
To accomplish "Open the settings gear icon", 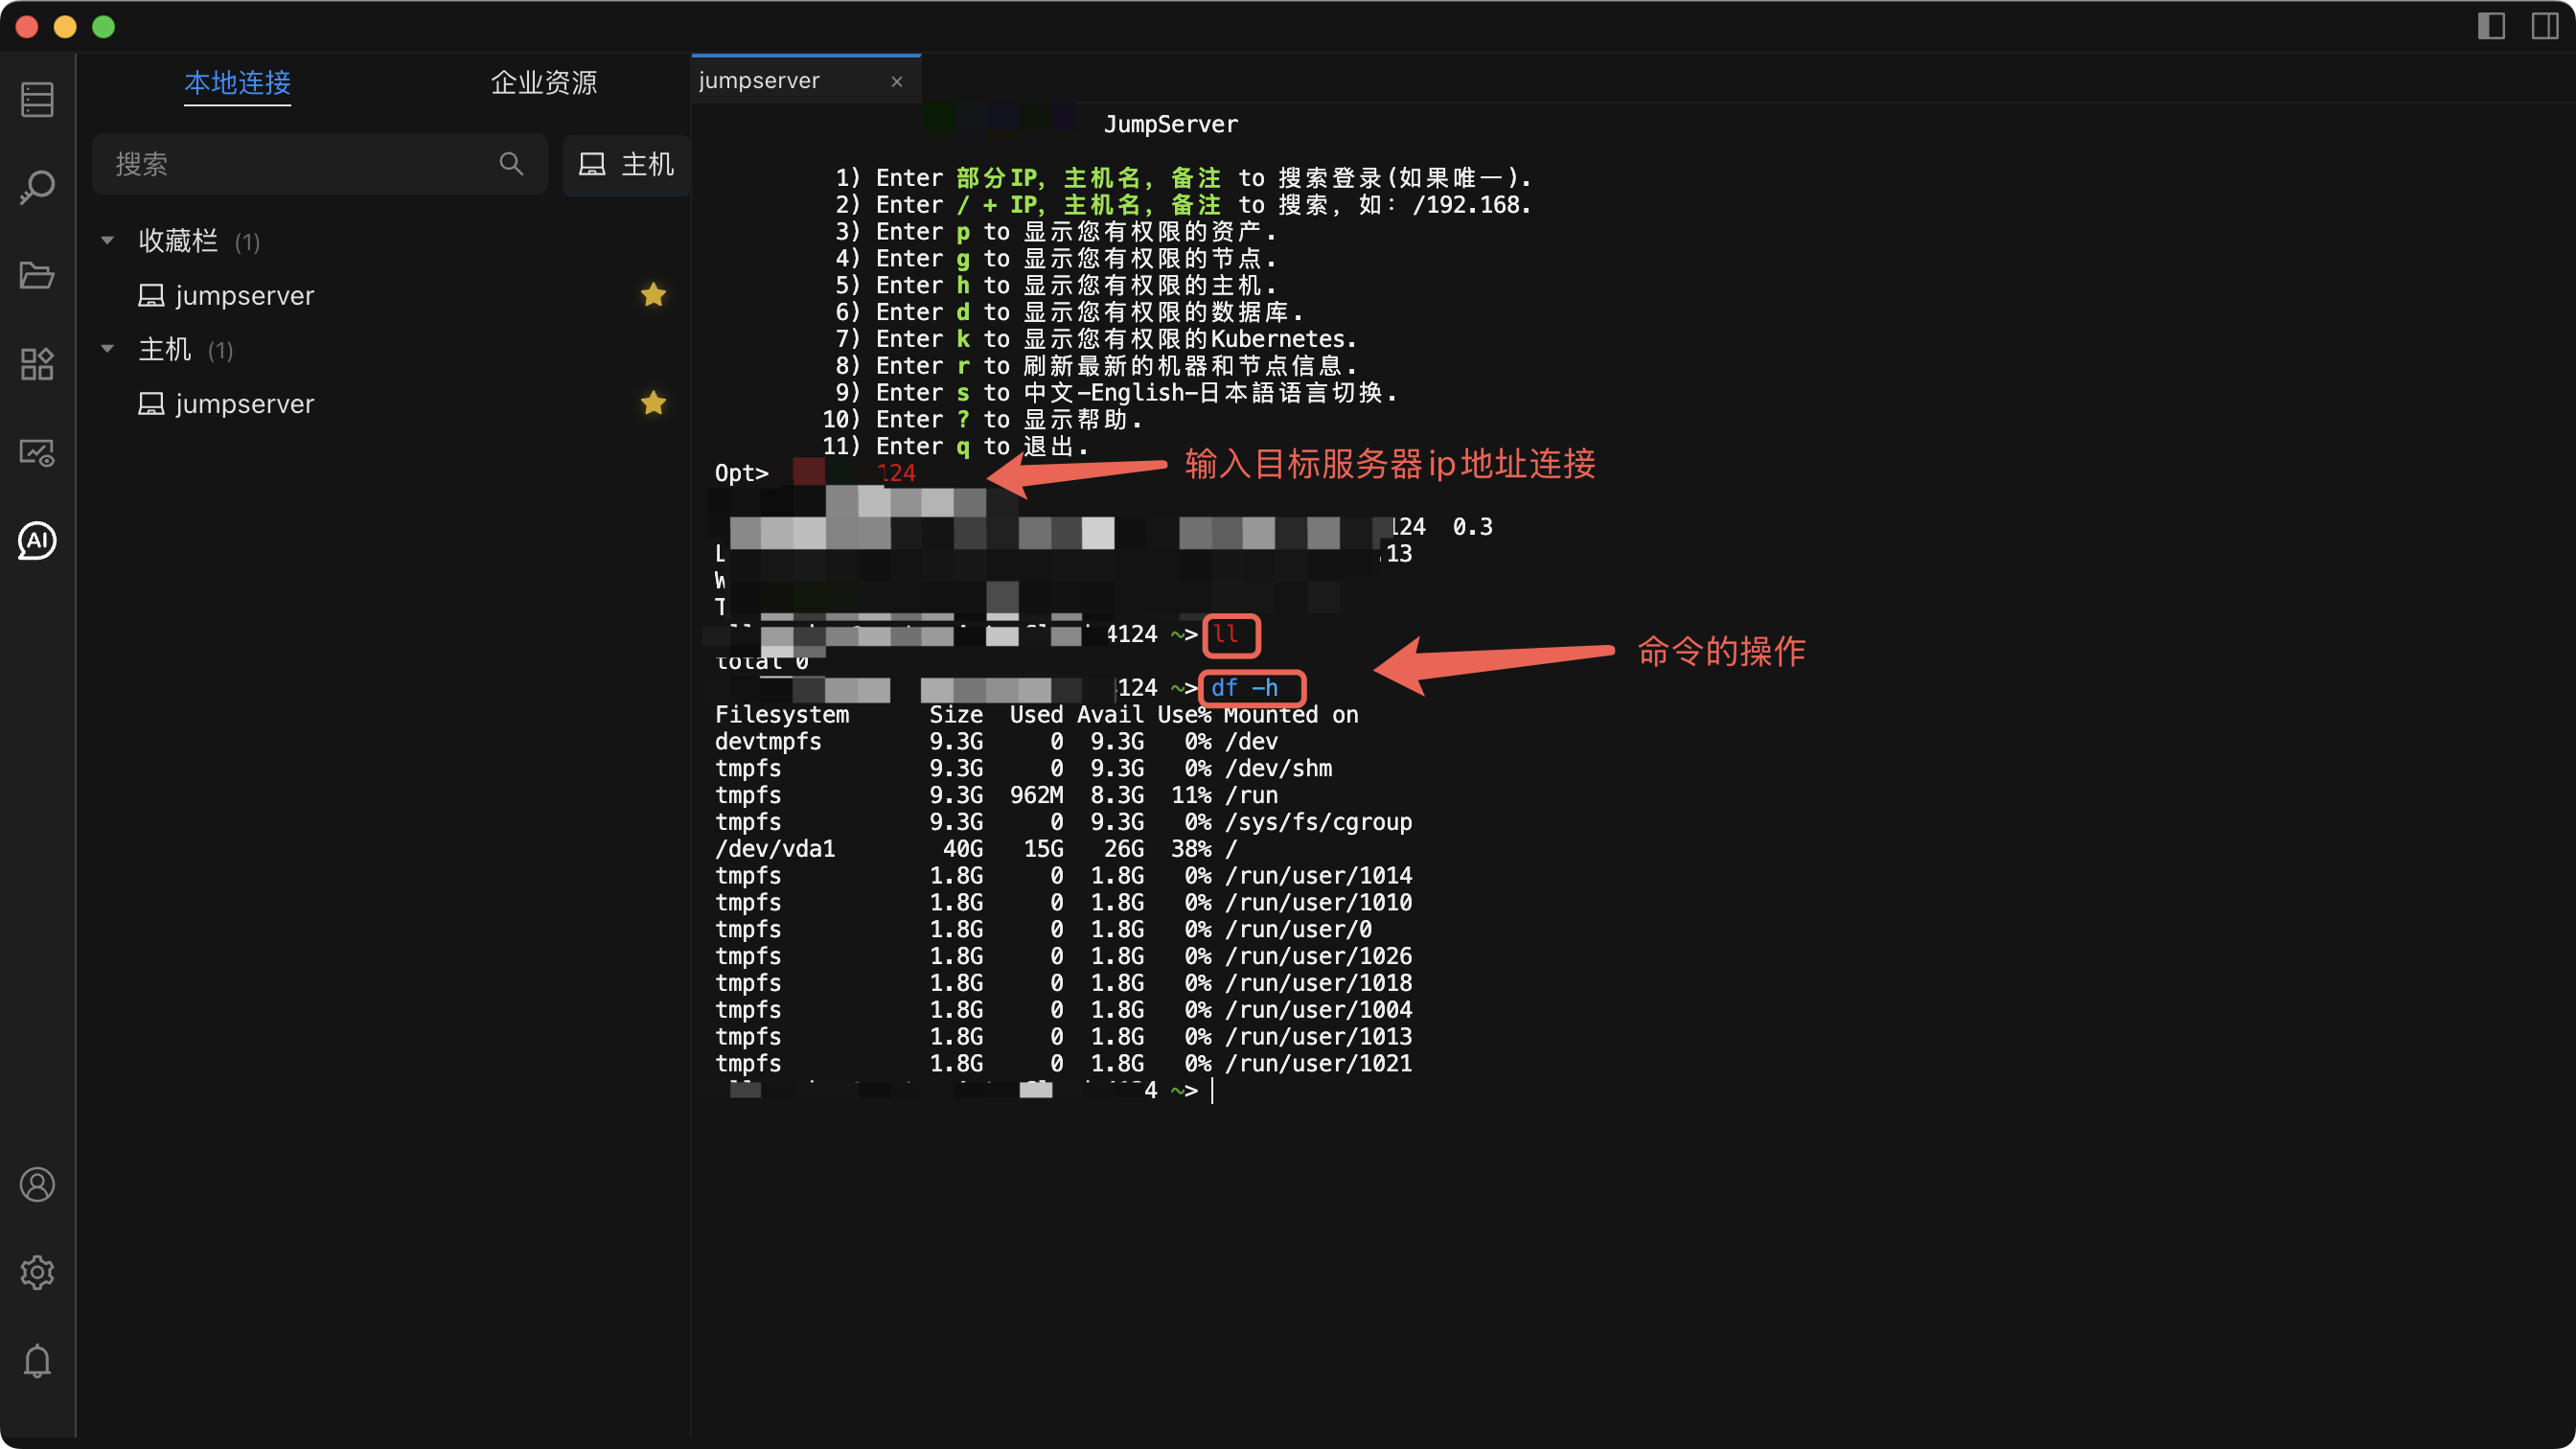I will pyautogui.click(x=37, y=1272).
